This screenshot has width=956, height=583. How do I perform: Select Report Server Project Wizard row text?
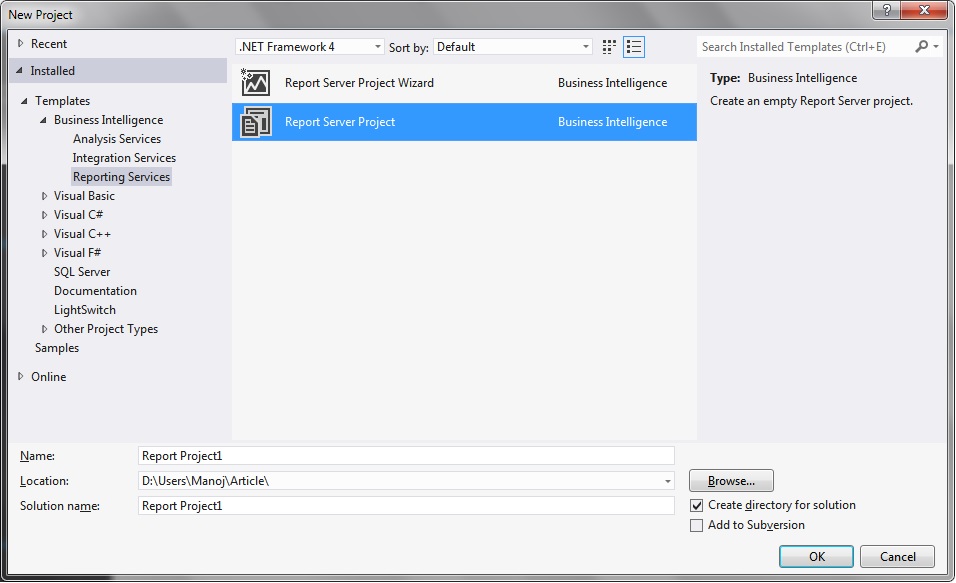pos(359,83)
